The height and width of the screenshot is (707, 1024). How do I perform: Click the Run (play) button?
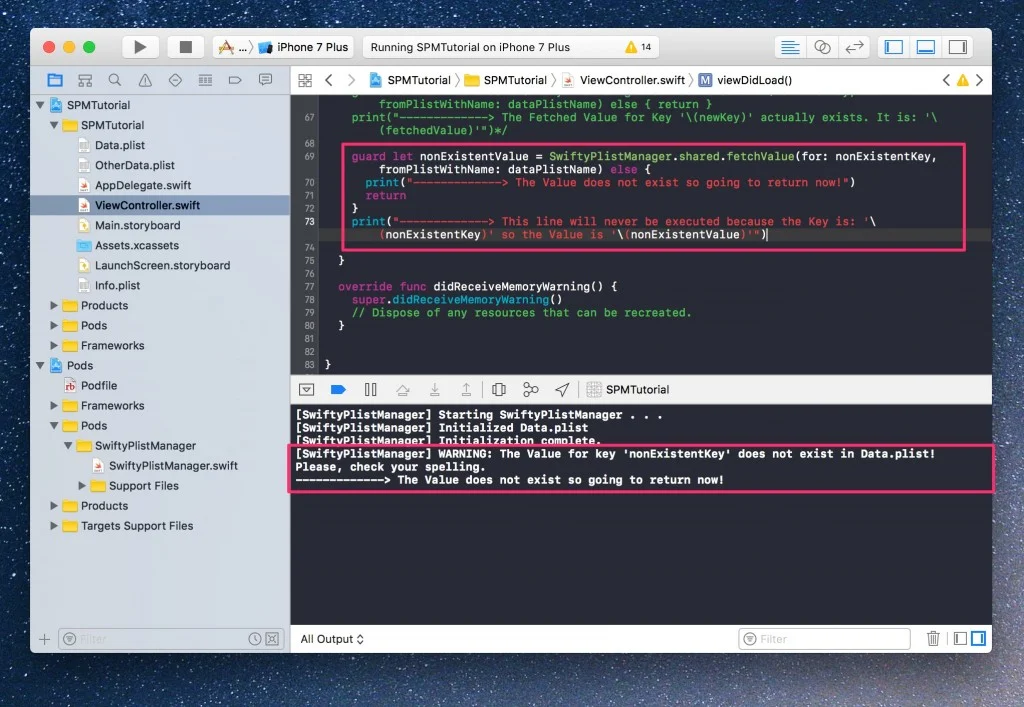[140, 47]
